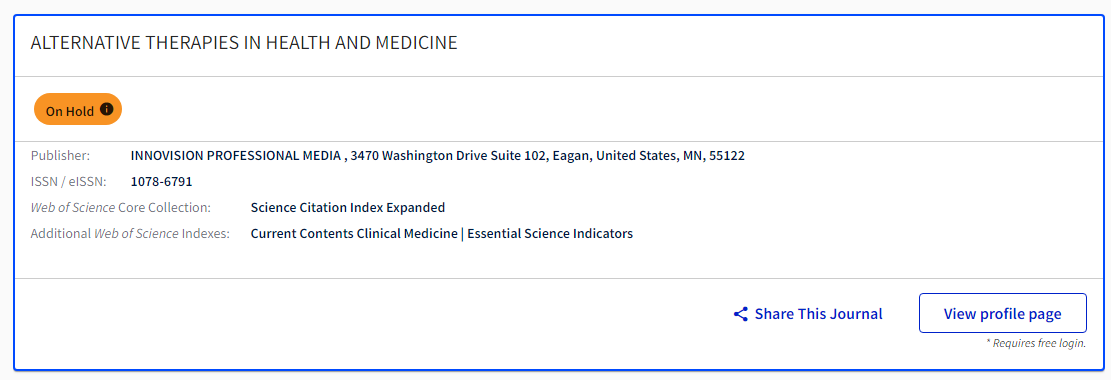Select the orange On Hold status badge
Viewport: 1111px width, 380px height.
[x=78, y=110]
